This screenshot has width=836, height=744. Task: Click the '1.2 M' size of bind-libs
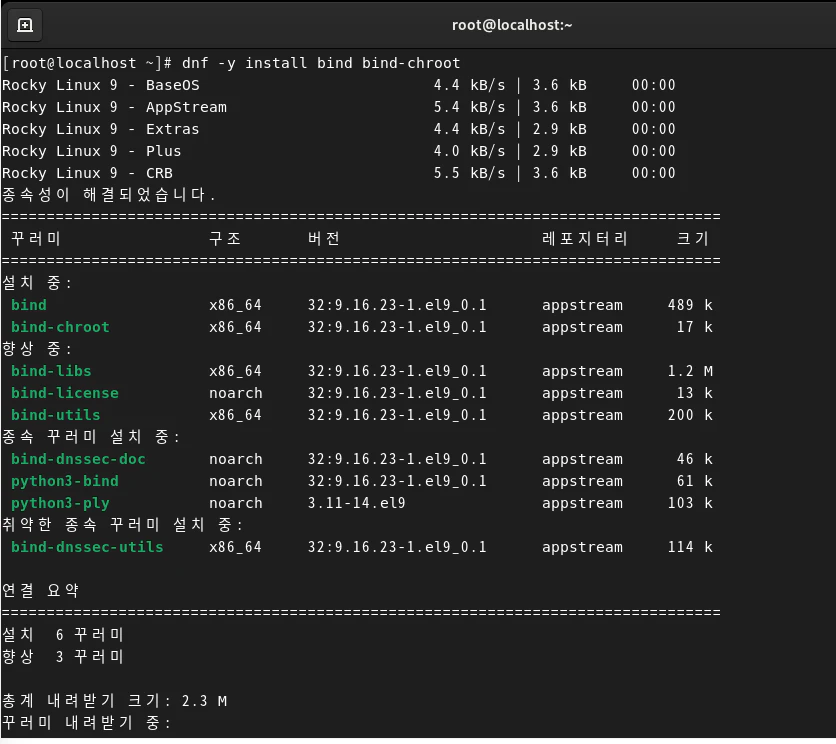[x=690, y=371]
